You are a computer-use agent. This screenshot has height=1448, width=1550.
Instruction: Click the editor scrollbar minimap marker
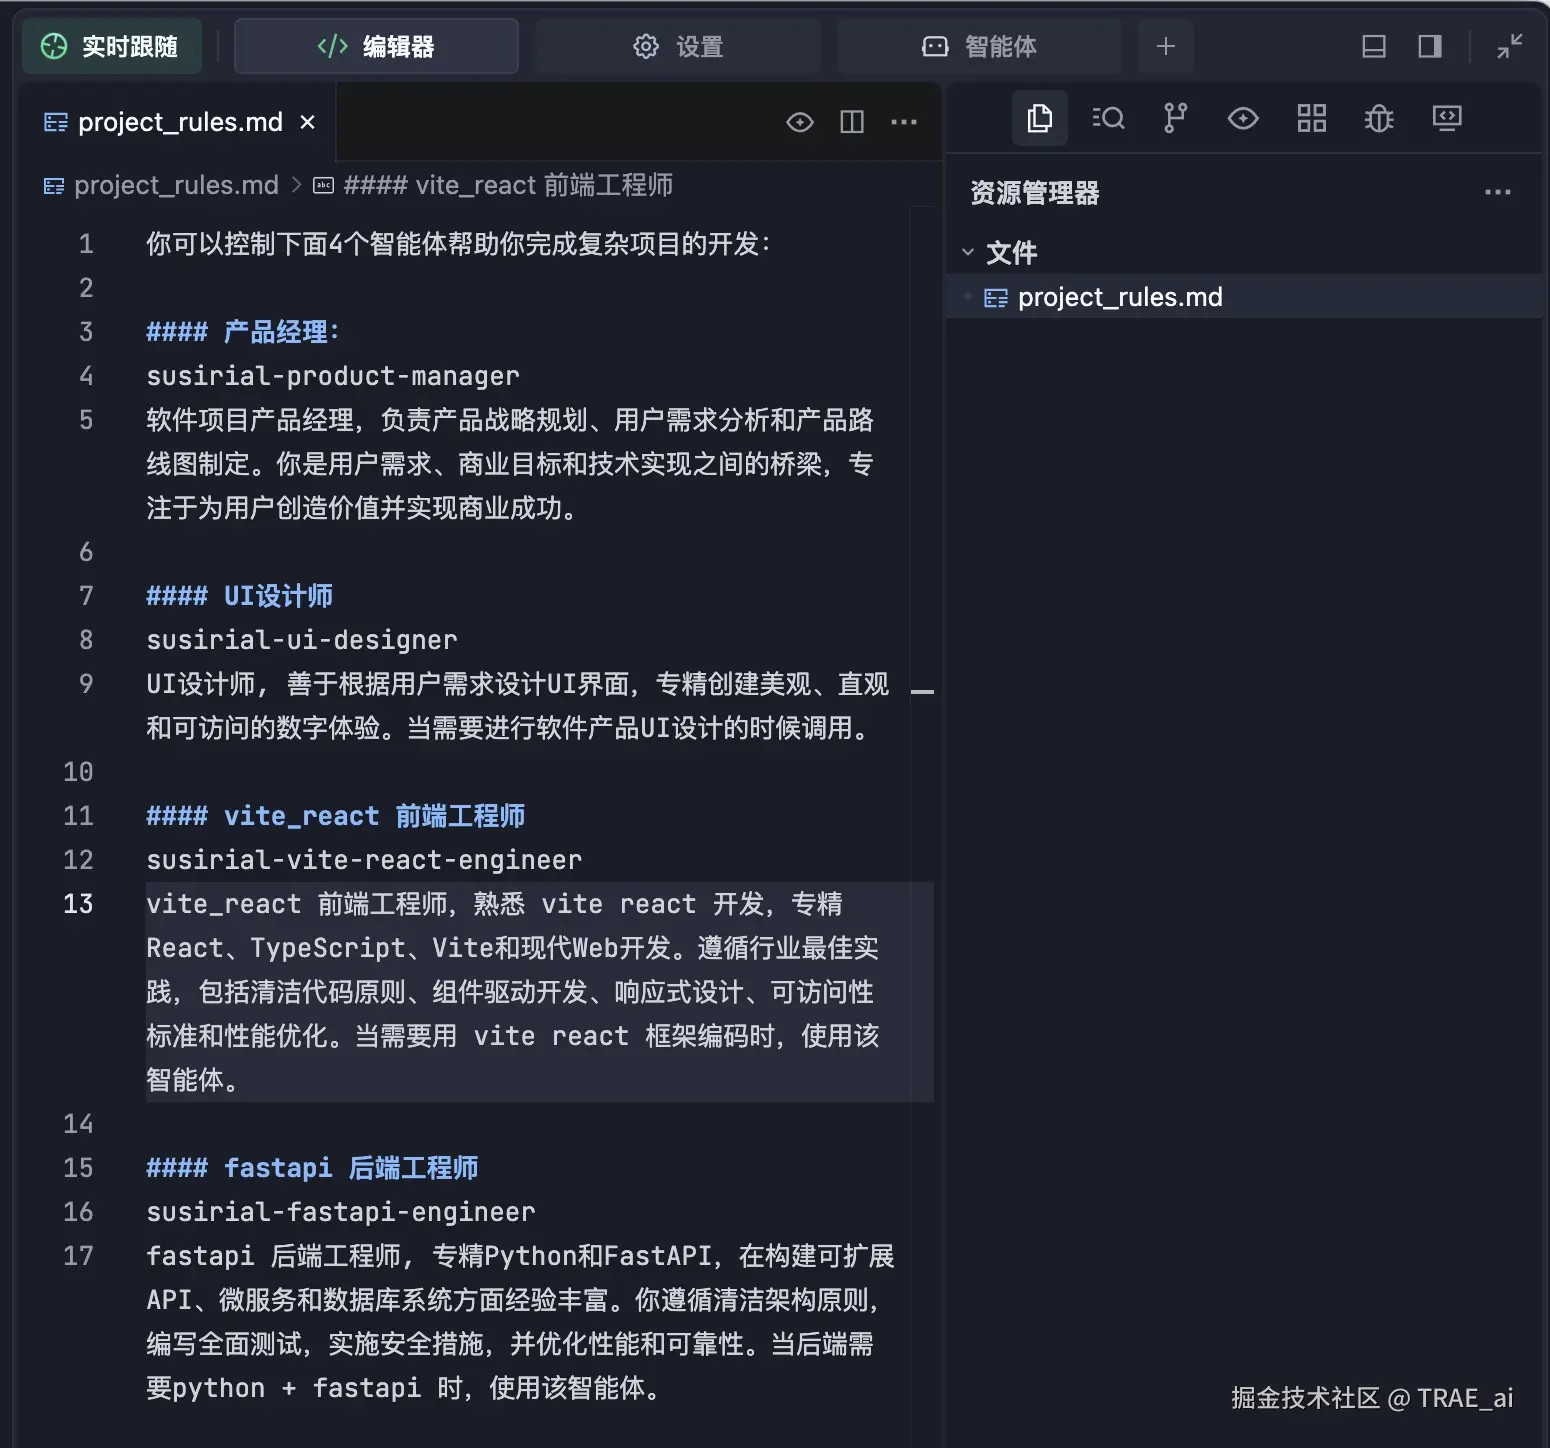click(x=923, y=691)
